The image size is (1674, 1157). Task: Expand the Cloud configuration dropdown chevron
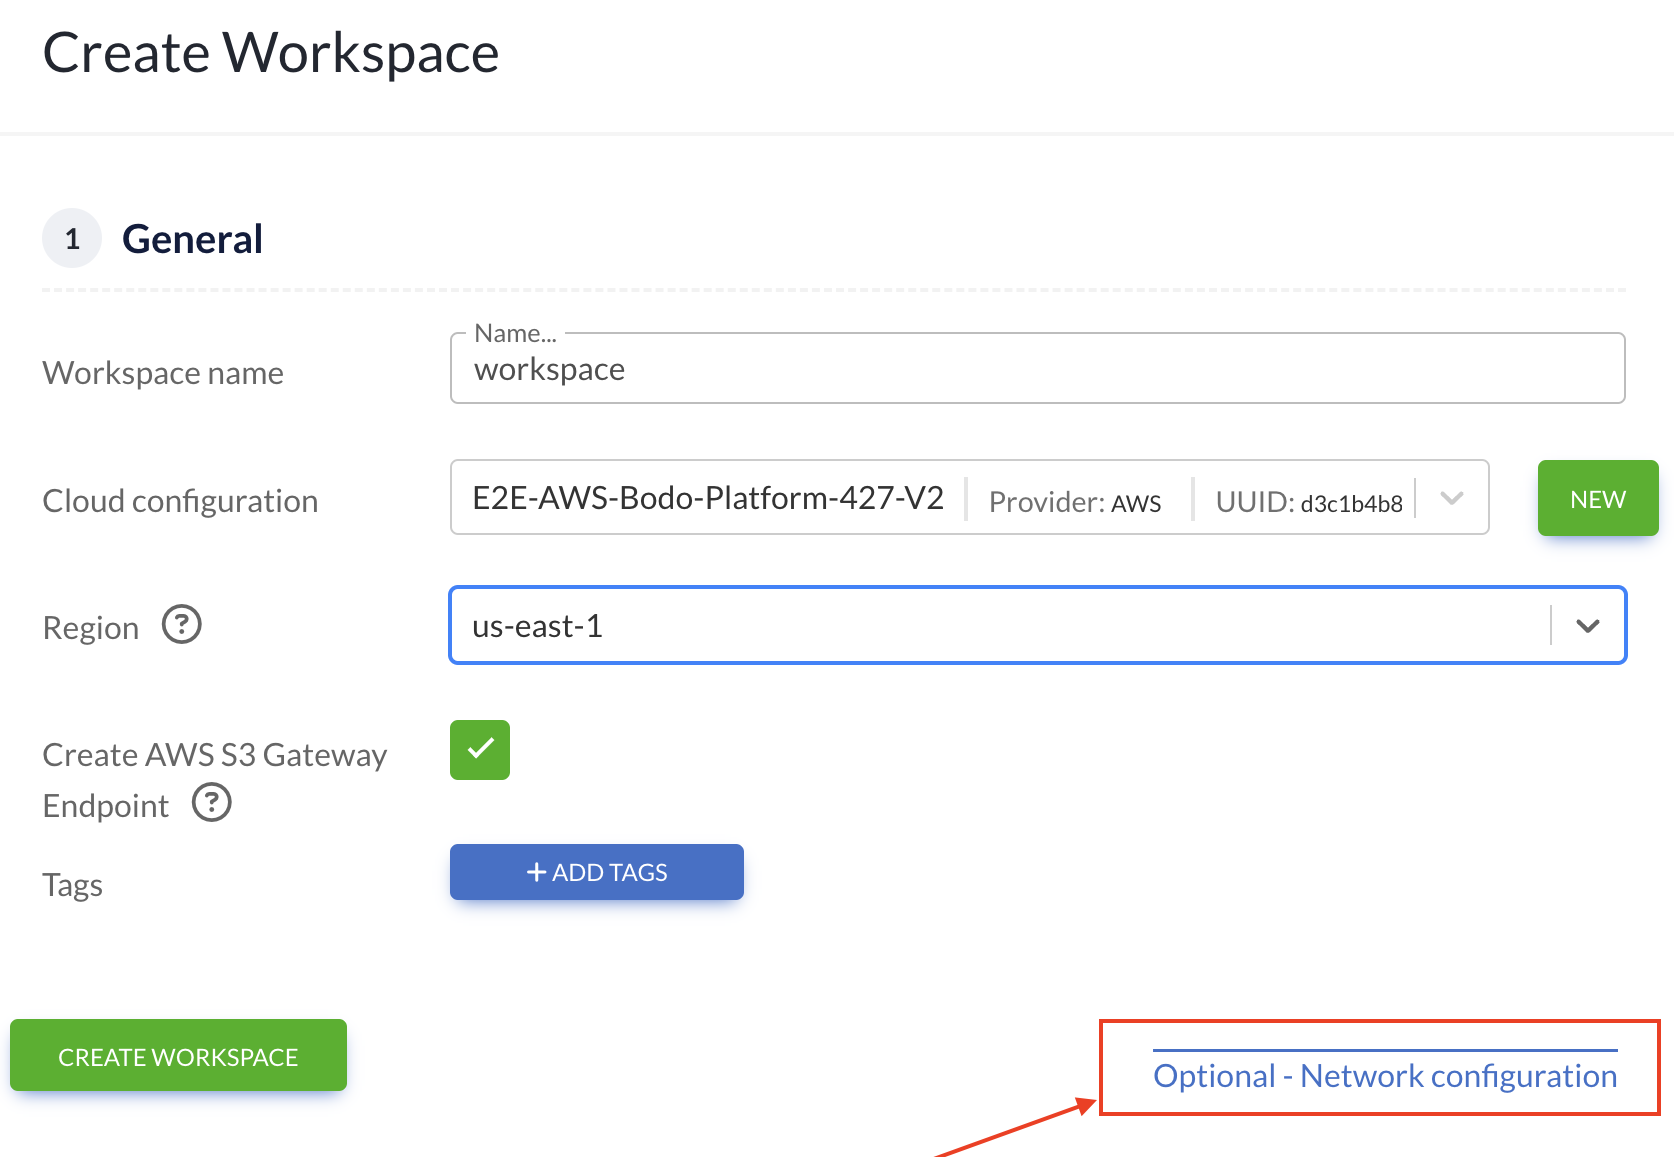[1452, 498]
